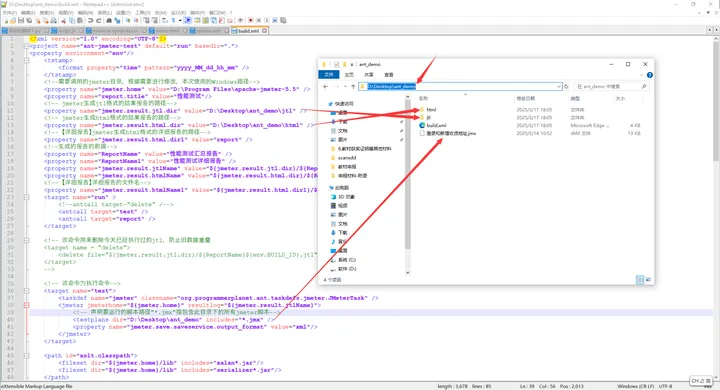Viewport: 720px width, 390px height.
Task: Open the 插件 menu in Notepad++
Action: pyautogui.click(x=197, y=12)
